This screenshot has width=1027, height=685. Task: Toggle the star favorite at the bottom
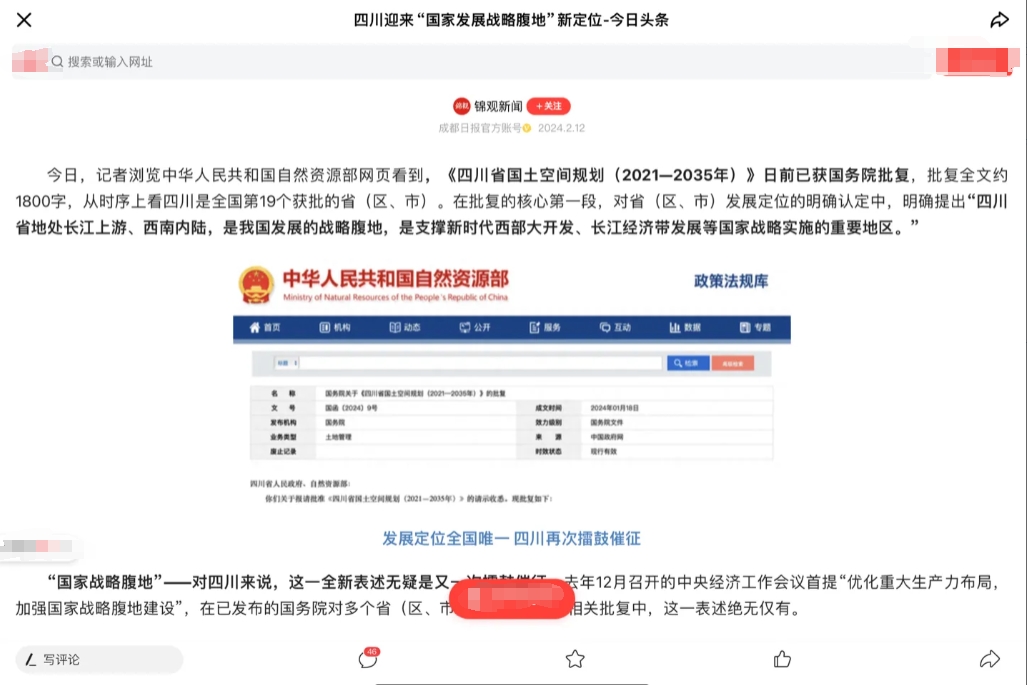pos(575,660)
